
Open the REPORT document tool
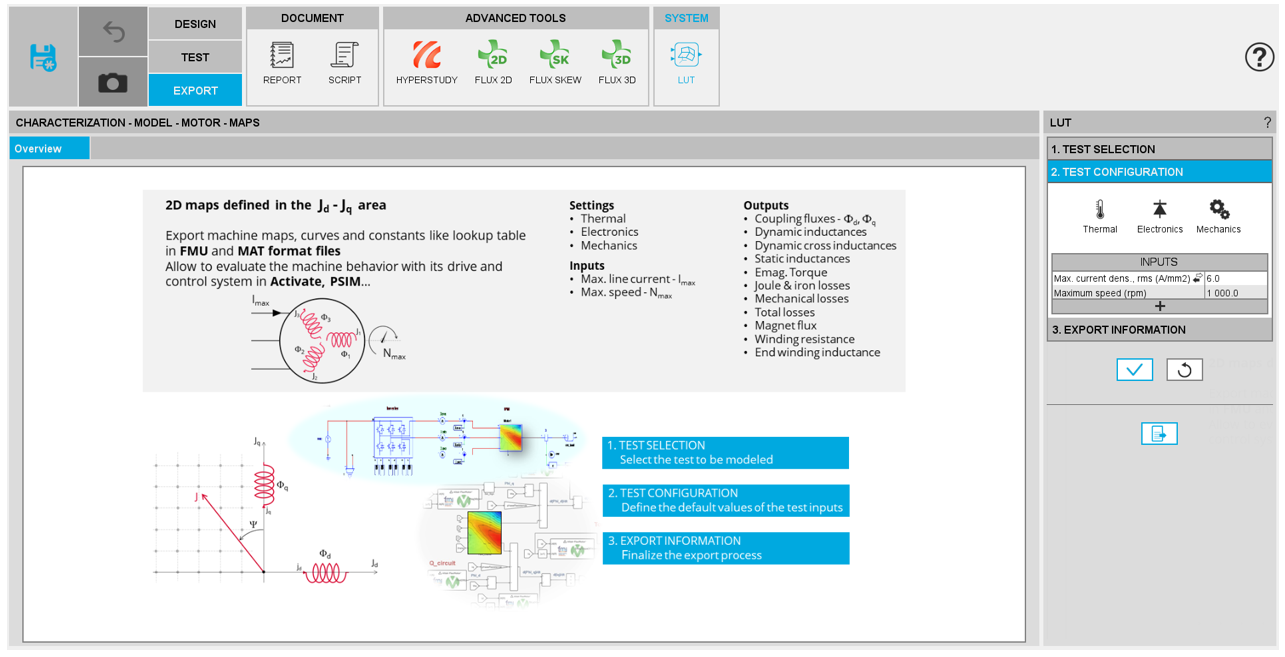(x=282, y=63)
